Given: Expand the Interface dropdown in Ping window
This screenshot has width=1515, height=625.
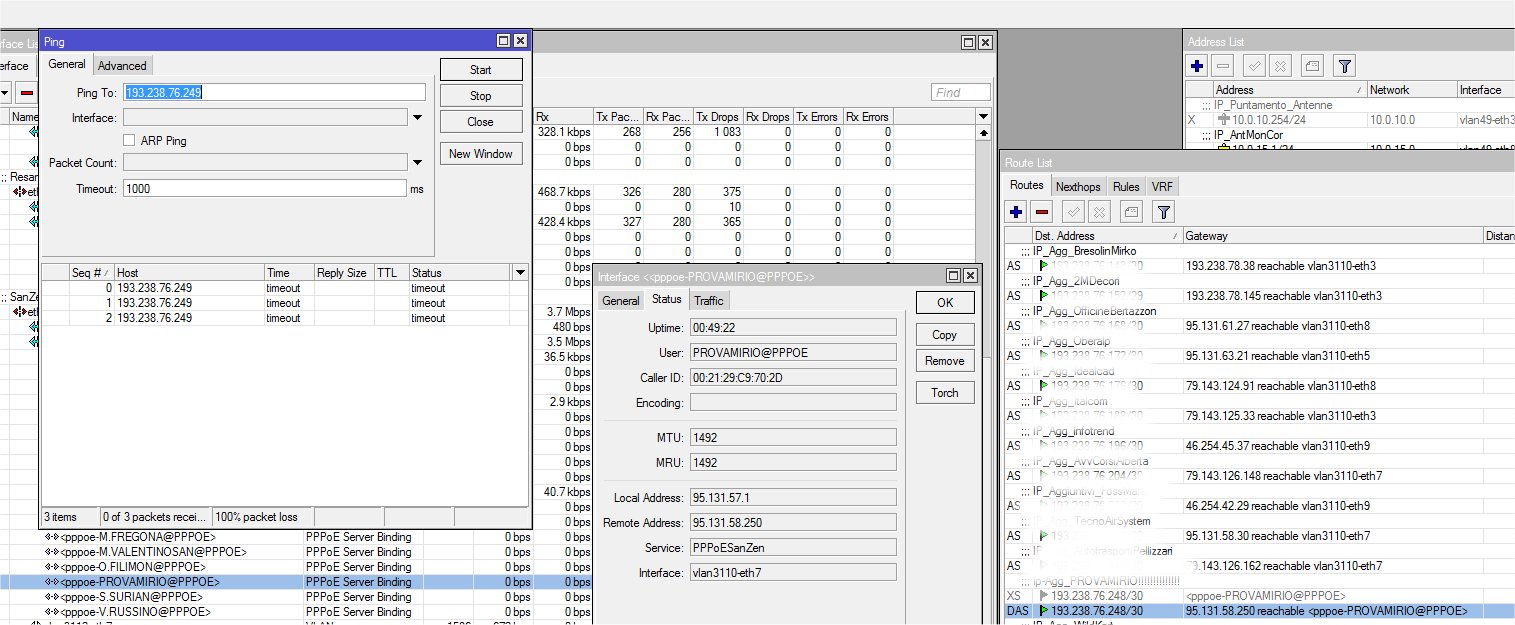Looking at the screenshot, I should click(416, 118).
